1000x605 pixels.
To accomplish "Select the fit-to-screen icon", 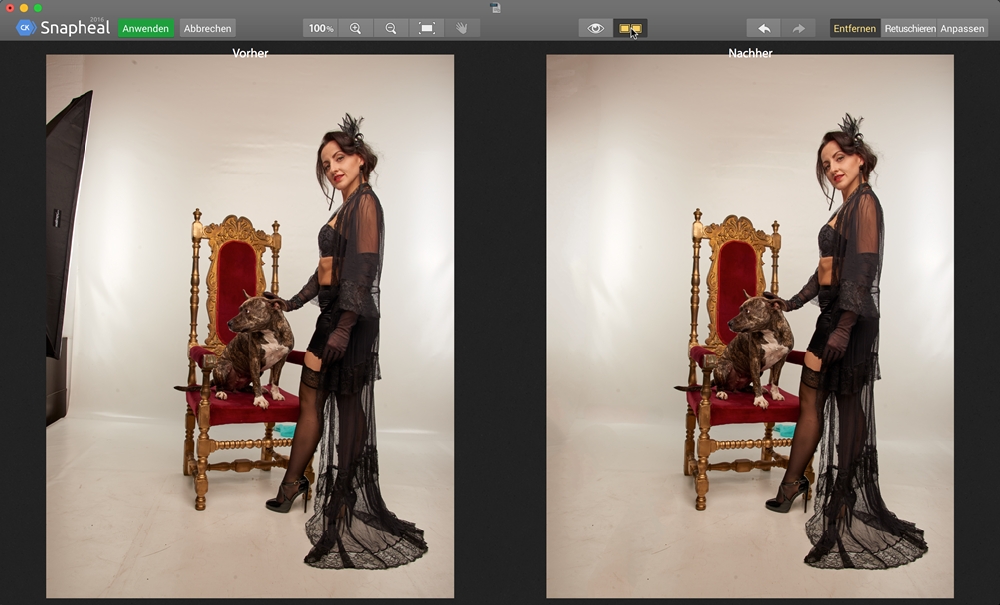I will tap(427, 28).
